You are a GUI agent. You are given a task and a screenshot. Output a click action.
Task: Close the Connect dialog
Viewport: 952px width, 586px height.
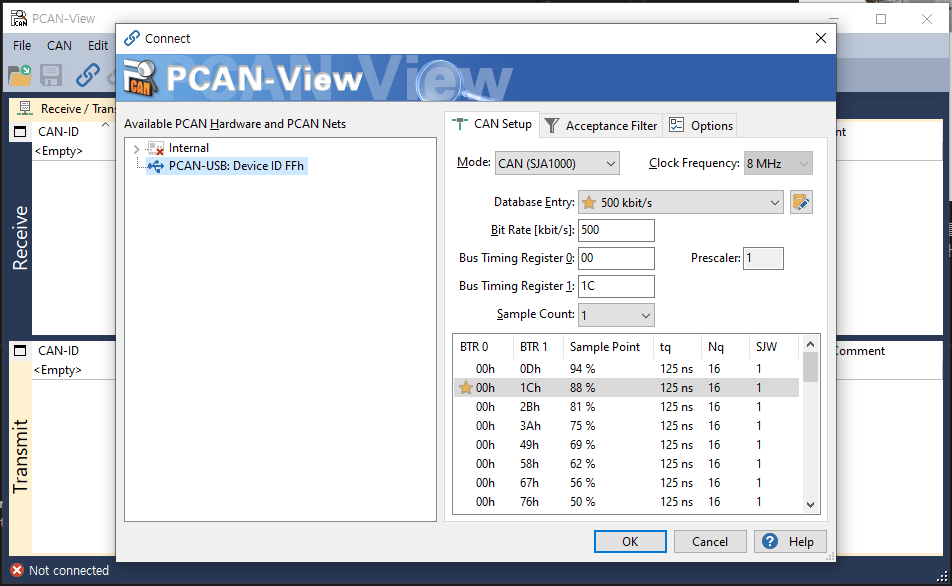[x=821, y=38]
